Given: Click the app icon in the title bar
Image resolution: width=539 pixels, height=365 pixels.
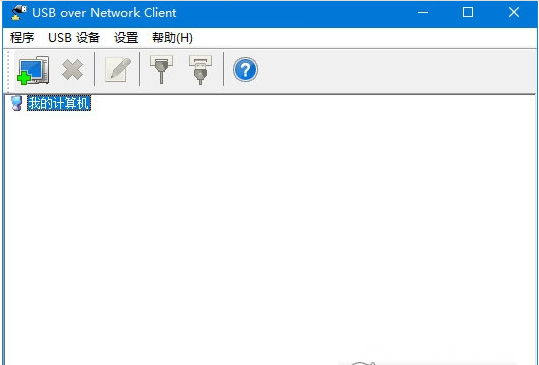Looking at the screenshot, I should (x=19, y=13).
